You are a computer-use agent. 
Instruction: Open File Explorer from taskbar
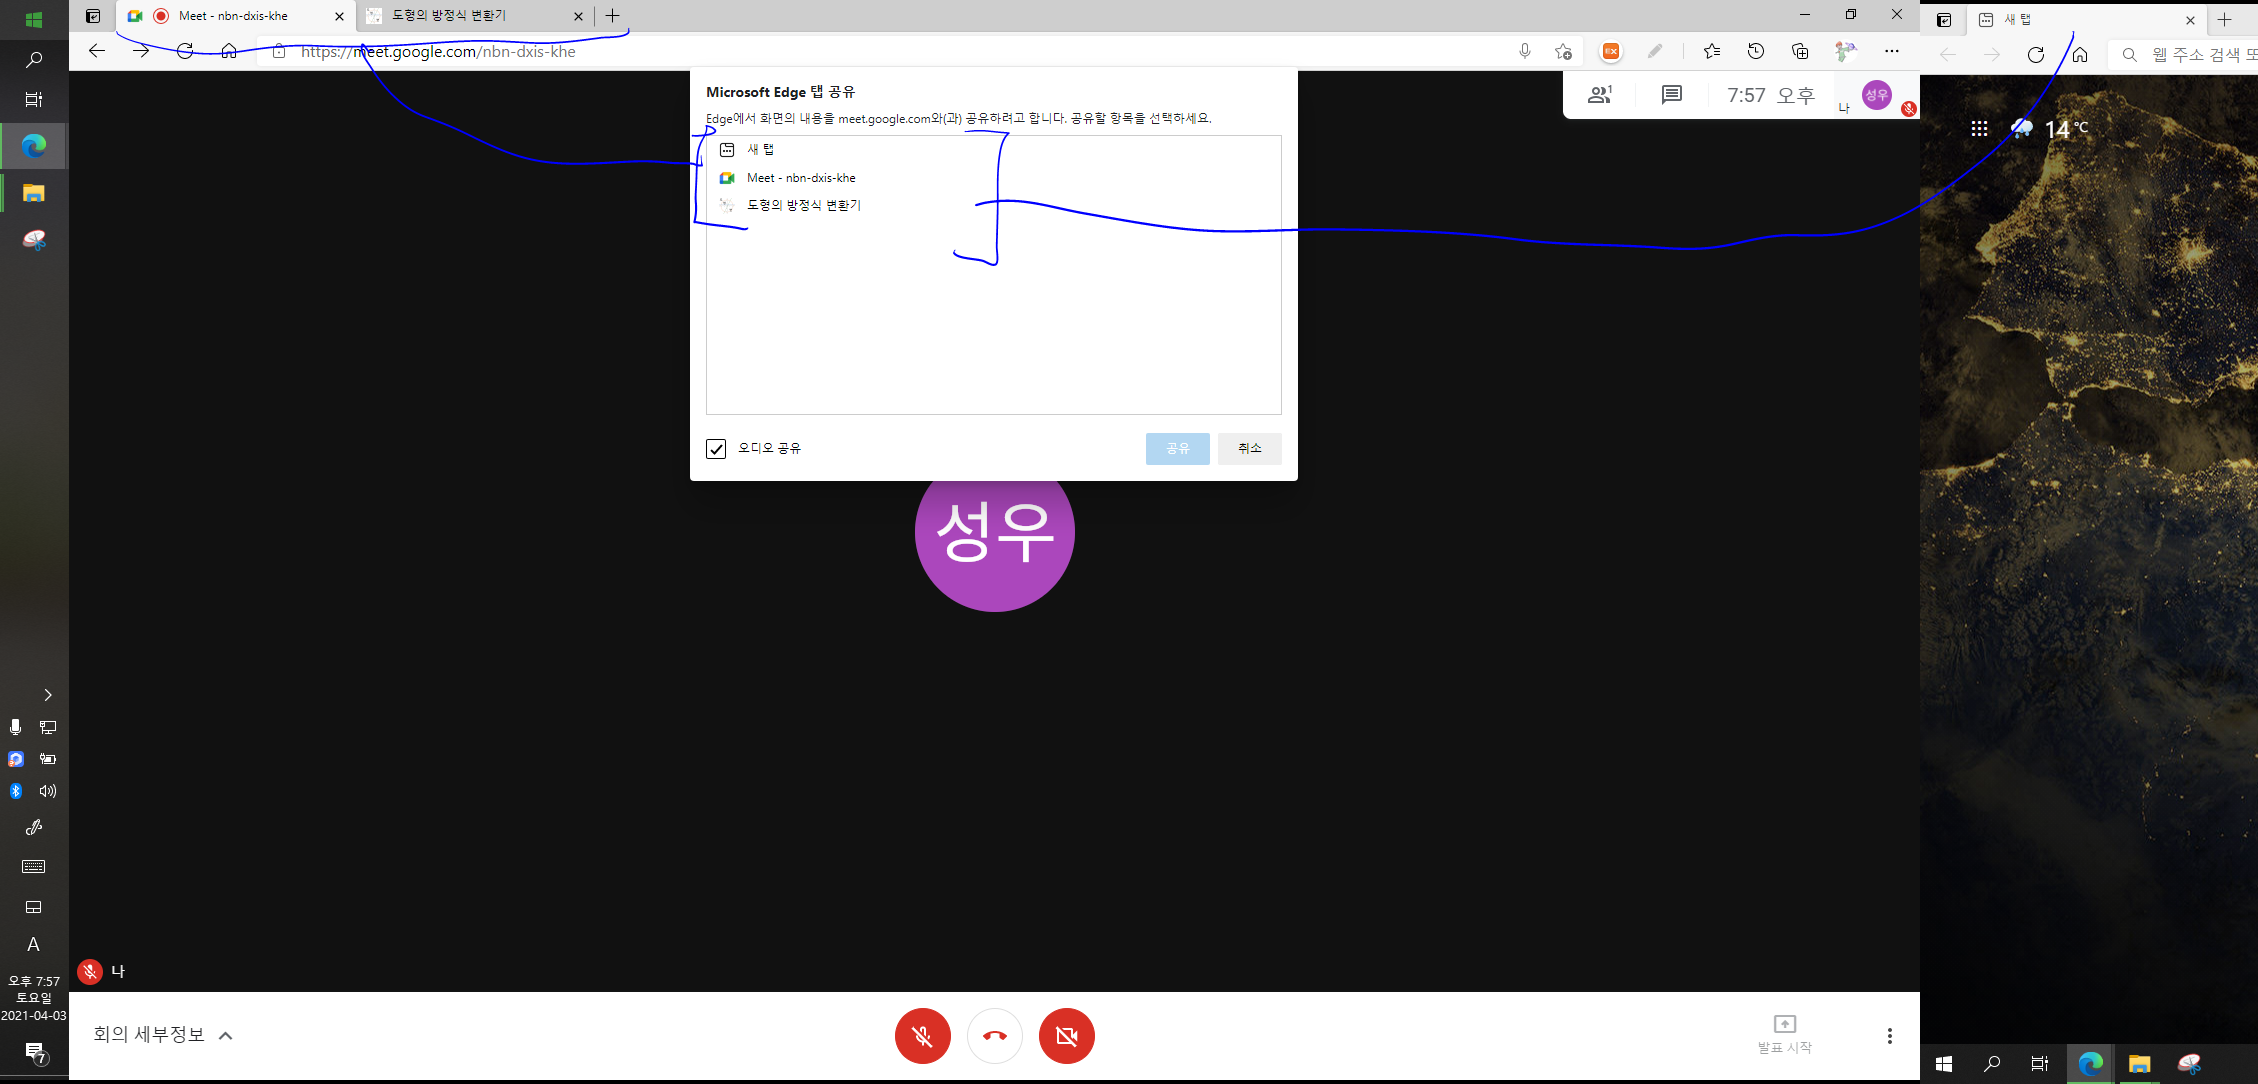pos(34,193)
